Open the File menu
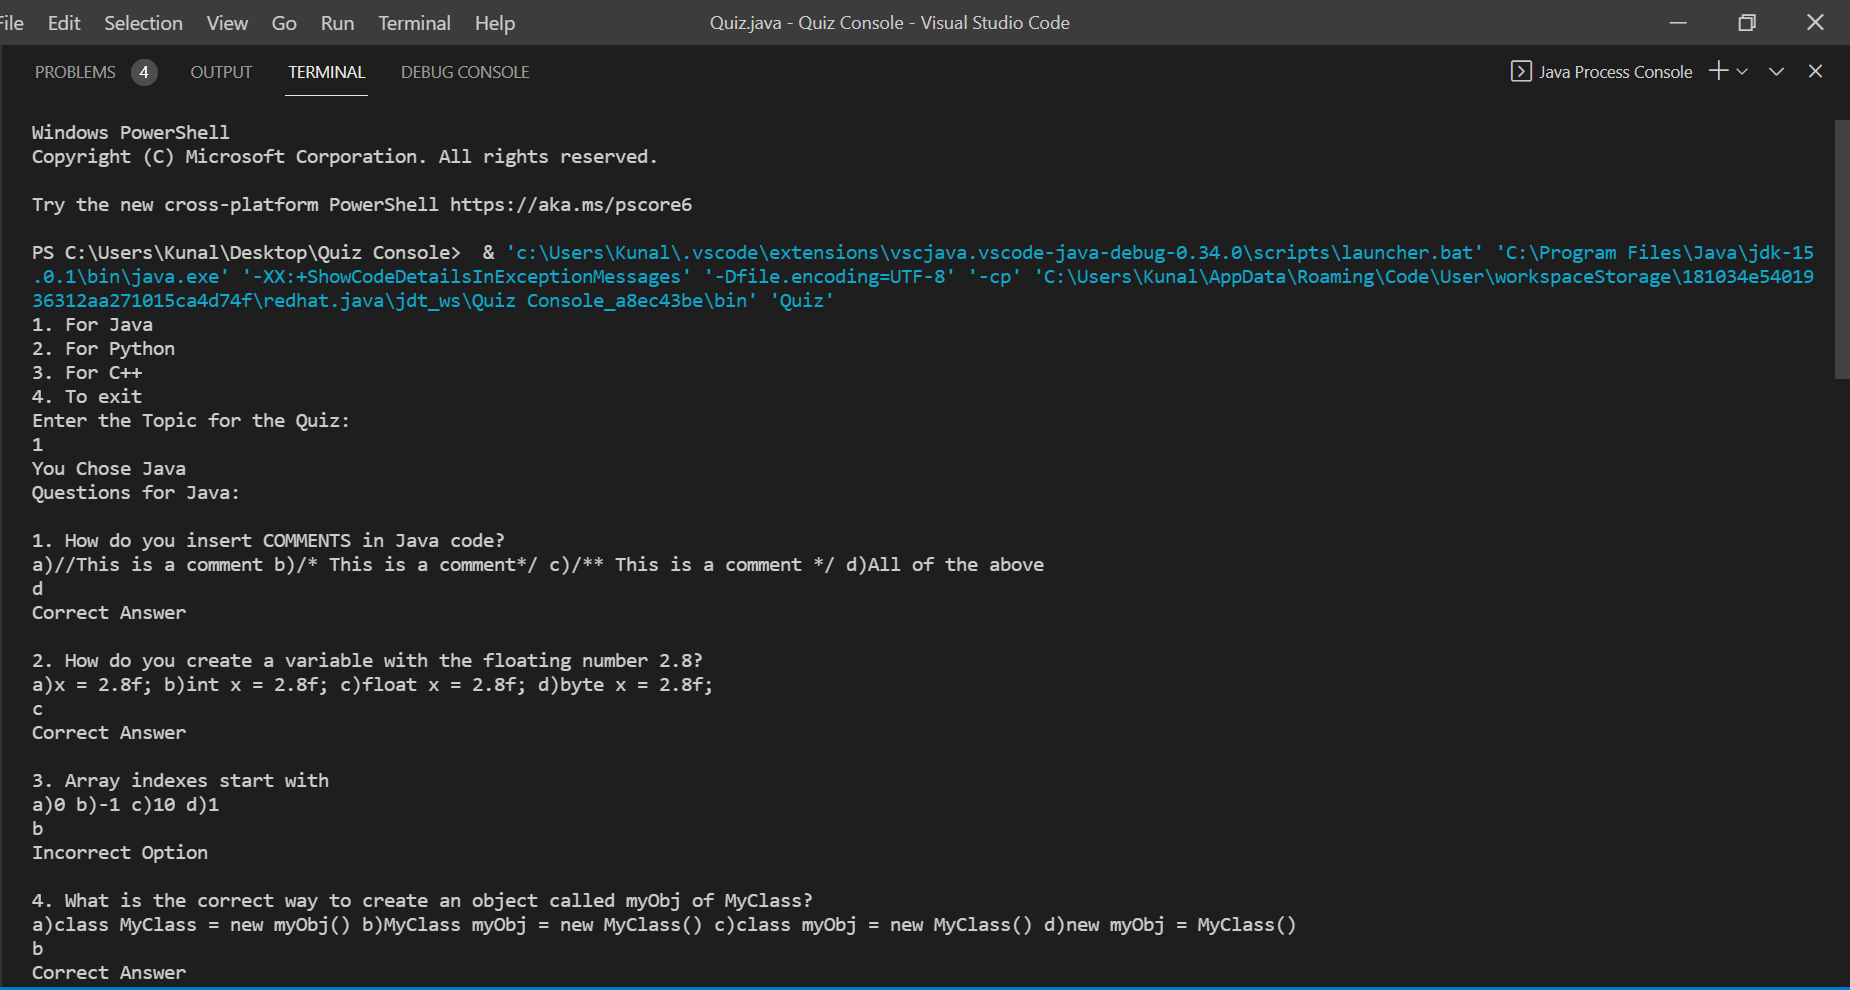This screenshot has height=990, width=1850. tap(11, 22)
